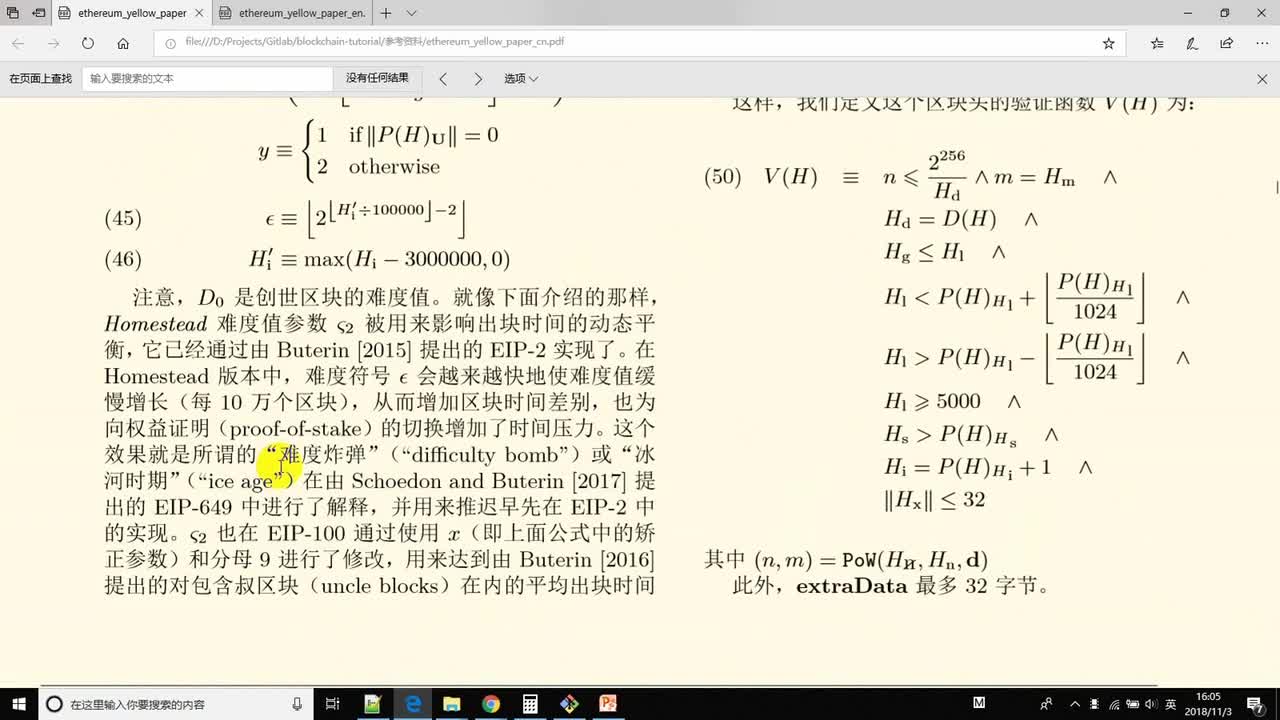
Task: Add notes with the pen icon
Action: pyautogui.click(x=1192, y=44)
